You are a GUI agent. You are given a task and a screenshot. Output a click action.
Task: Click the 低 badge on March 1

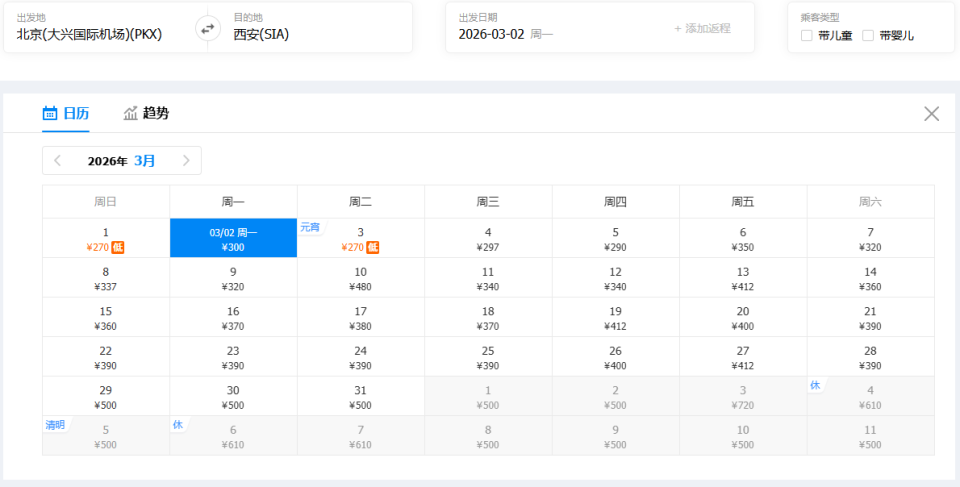click(118, 247)
